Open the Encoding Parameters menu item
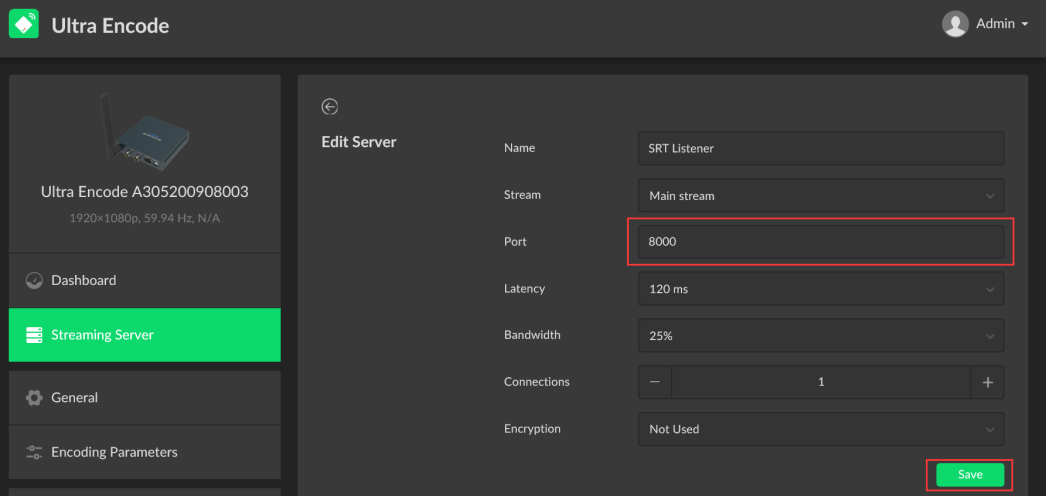The height and width of the screenshot is (496, 1046). click(x=145, y=452)
